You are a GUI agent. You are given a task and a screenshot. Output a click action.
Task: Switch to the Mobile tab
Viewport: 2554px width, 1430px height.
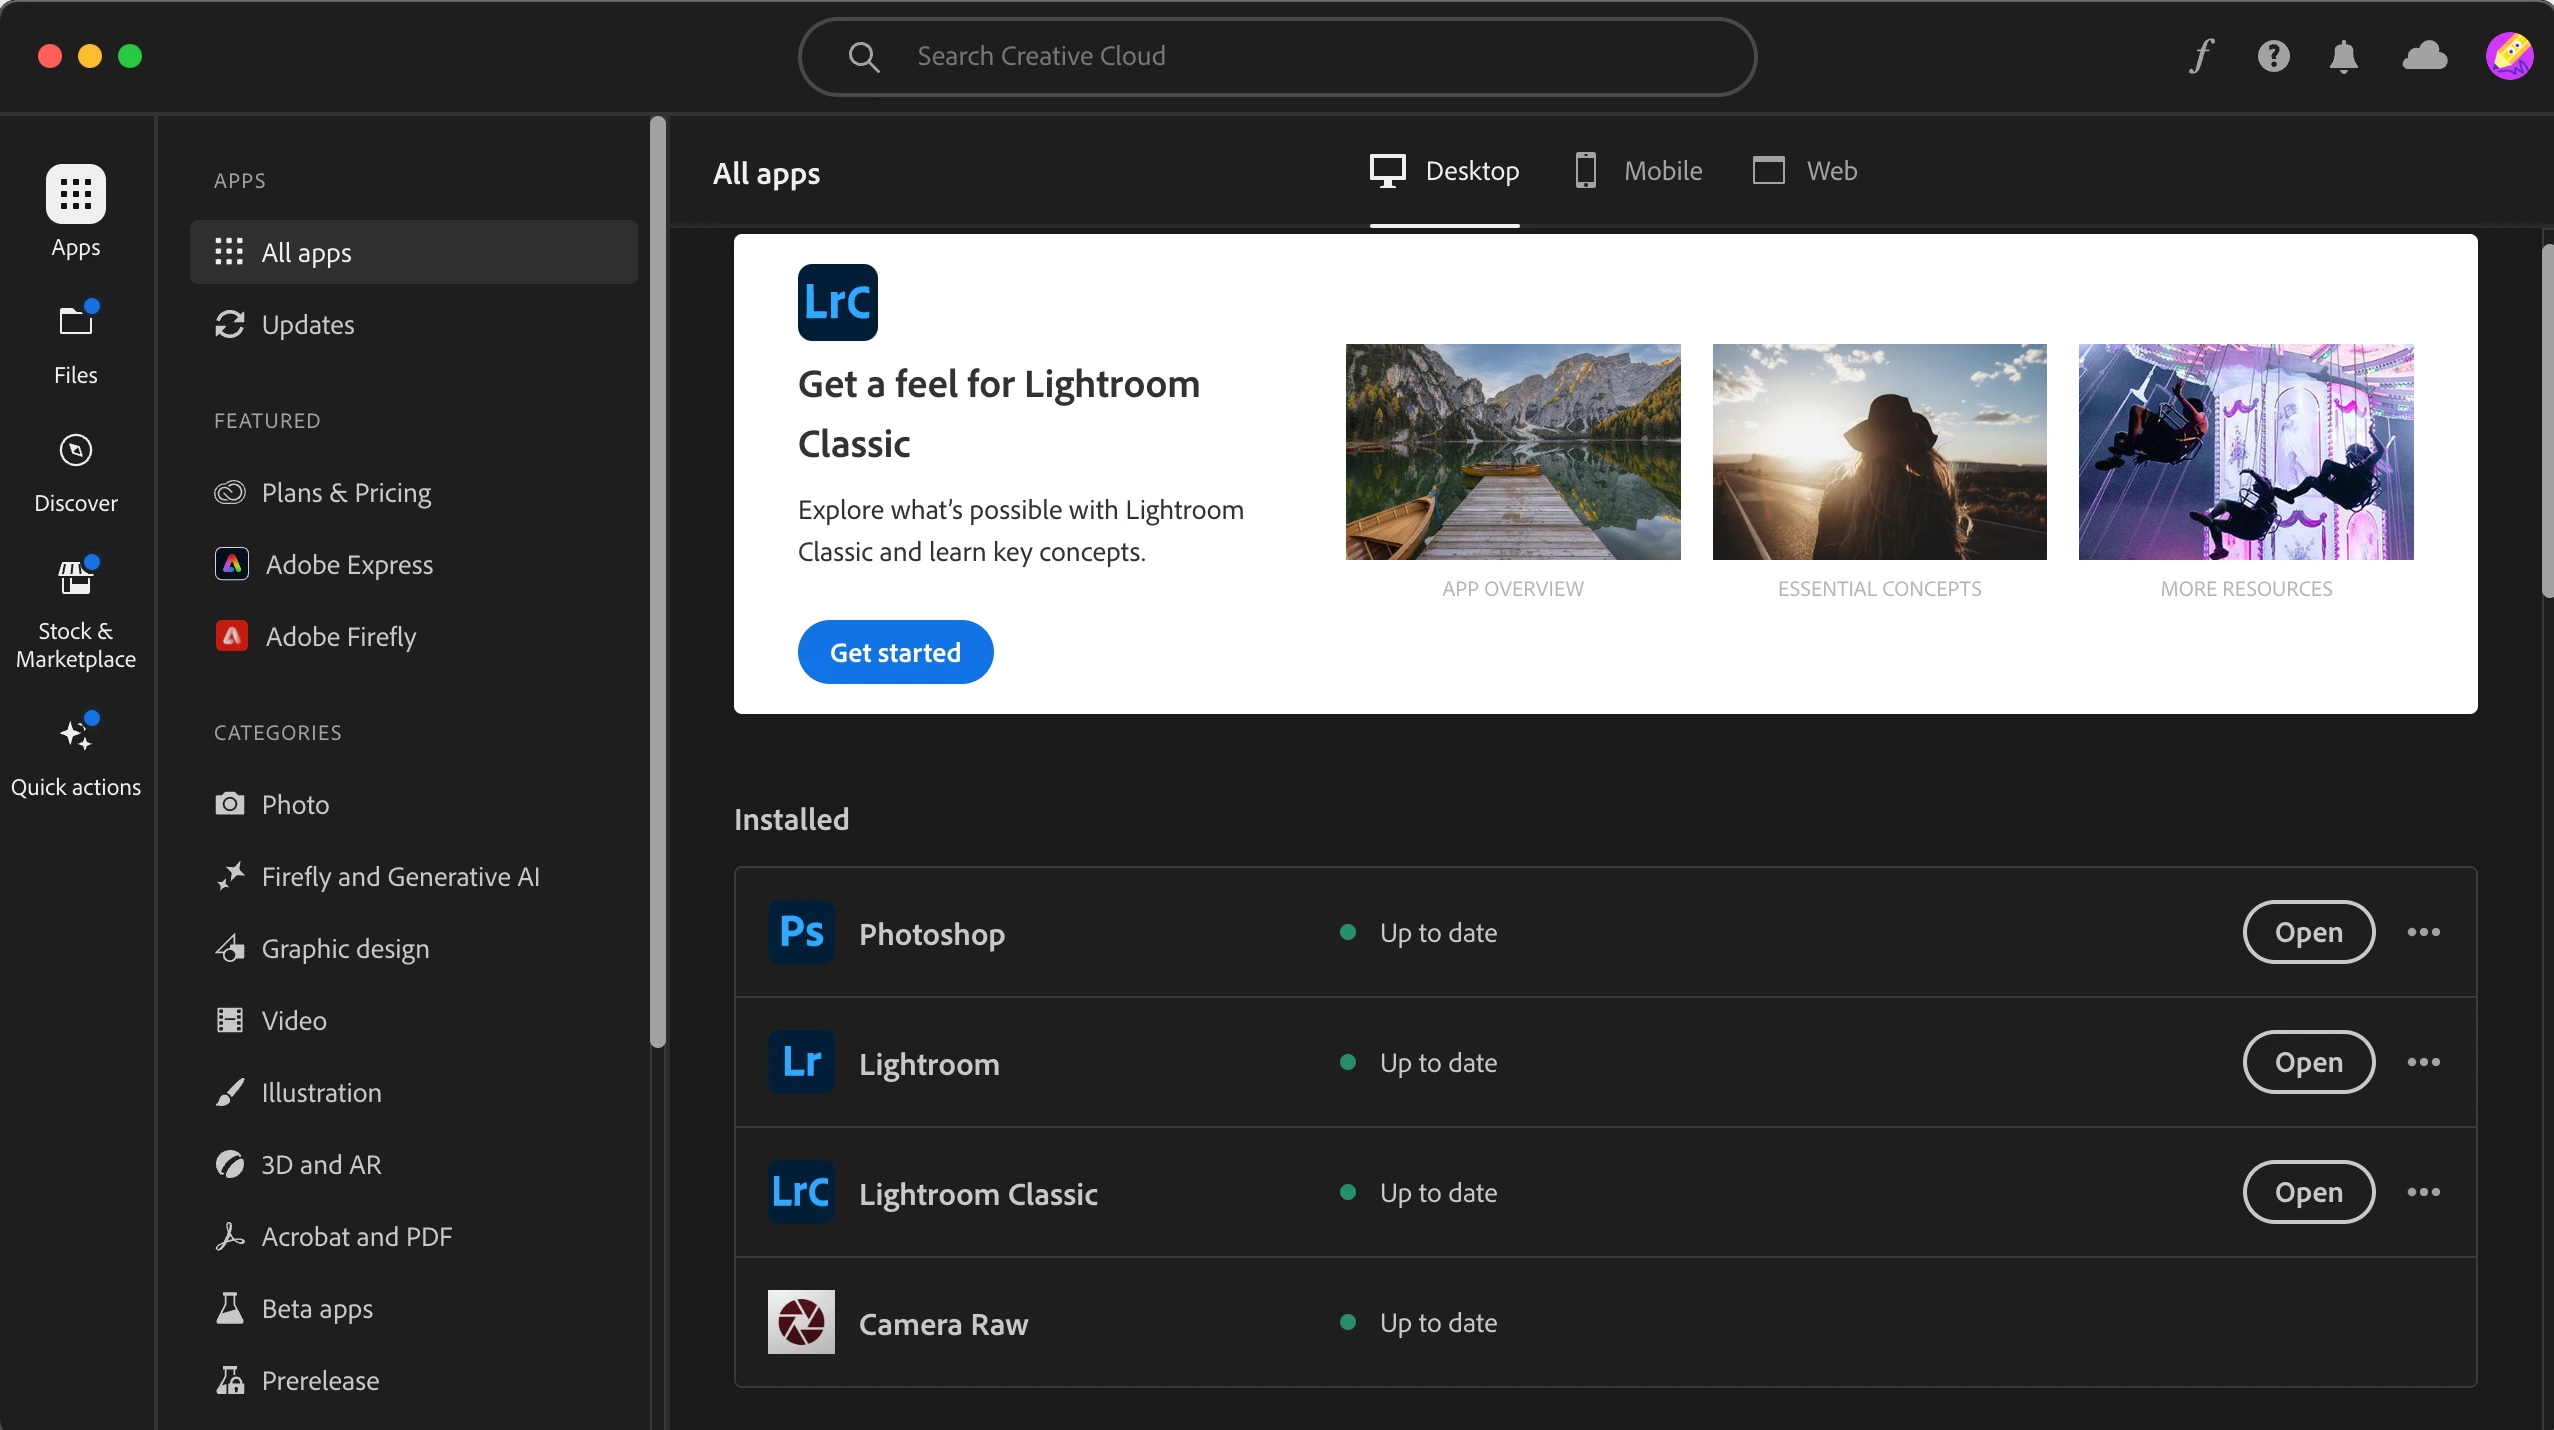click(1637, 171)
